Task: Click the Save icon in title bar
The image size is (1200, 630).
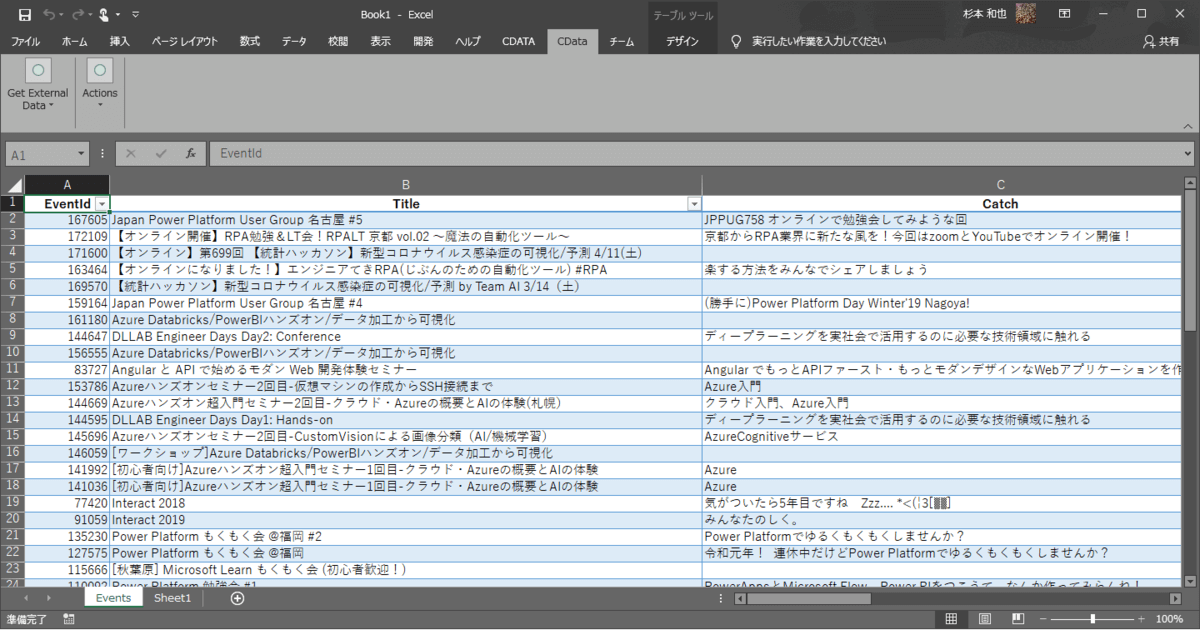Action: 24,15
